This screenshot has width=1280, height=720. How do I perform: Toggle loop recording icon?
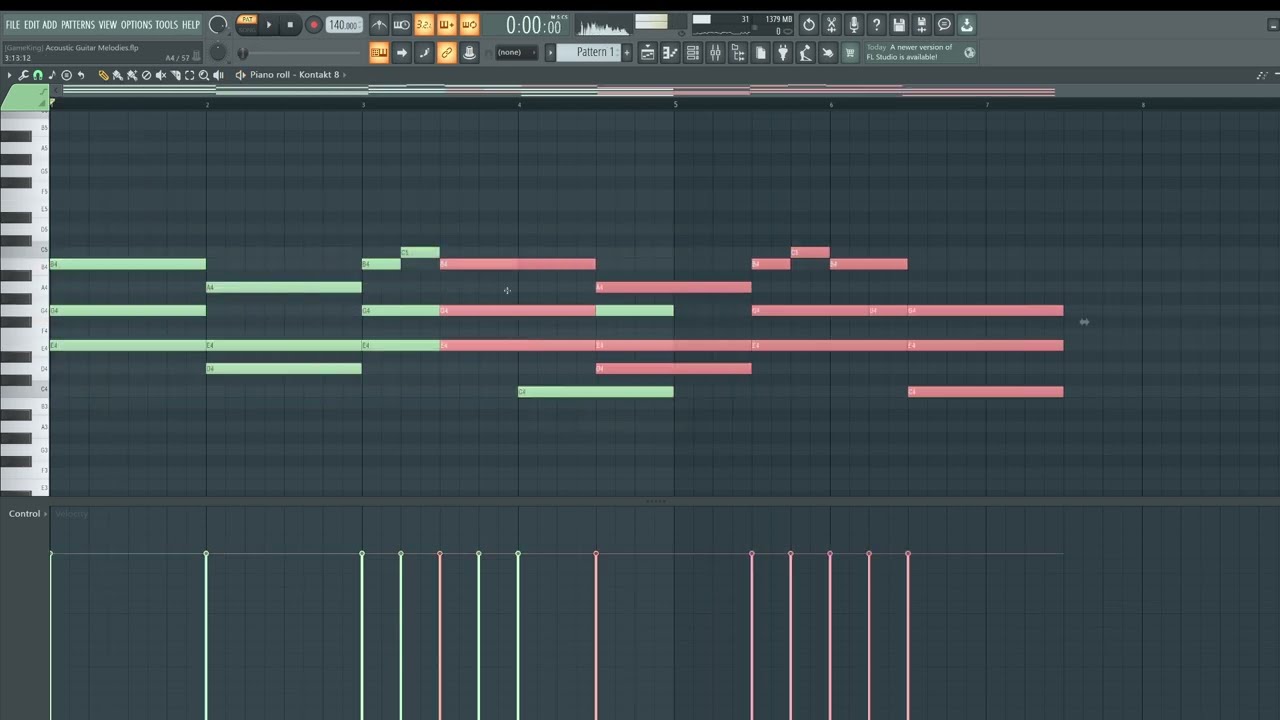469,25
